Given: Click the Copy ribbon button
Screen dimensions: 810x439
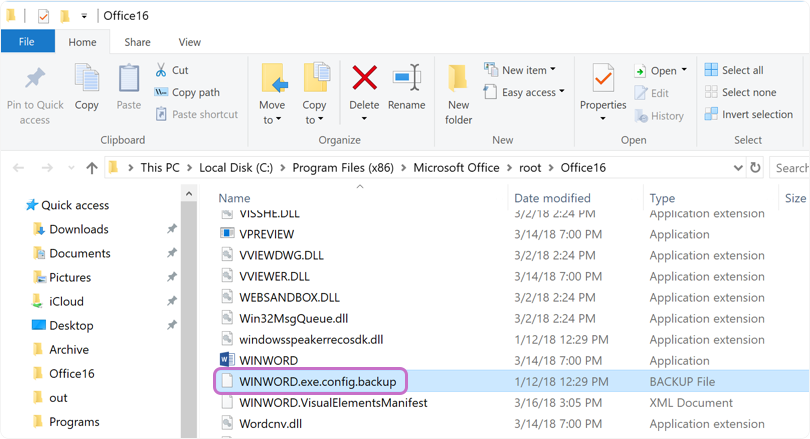Looking at the screenshot, I should tap(87, 87).
